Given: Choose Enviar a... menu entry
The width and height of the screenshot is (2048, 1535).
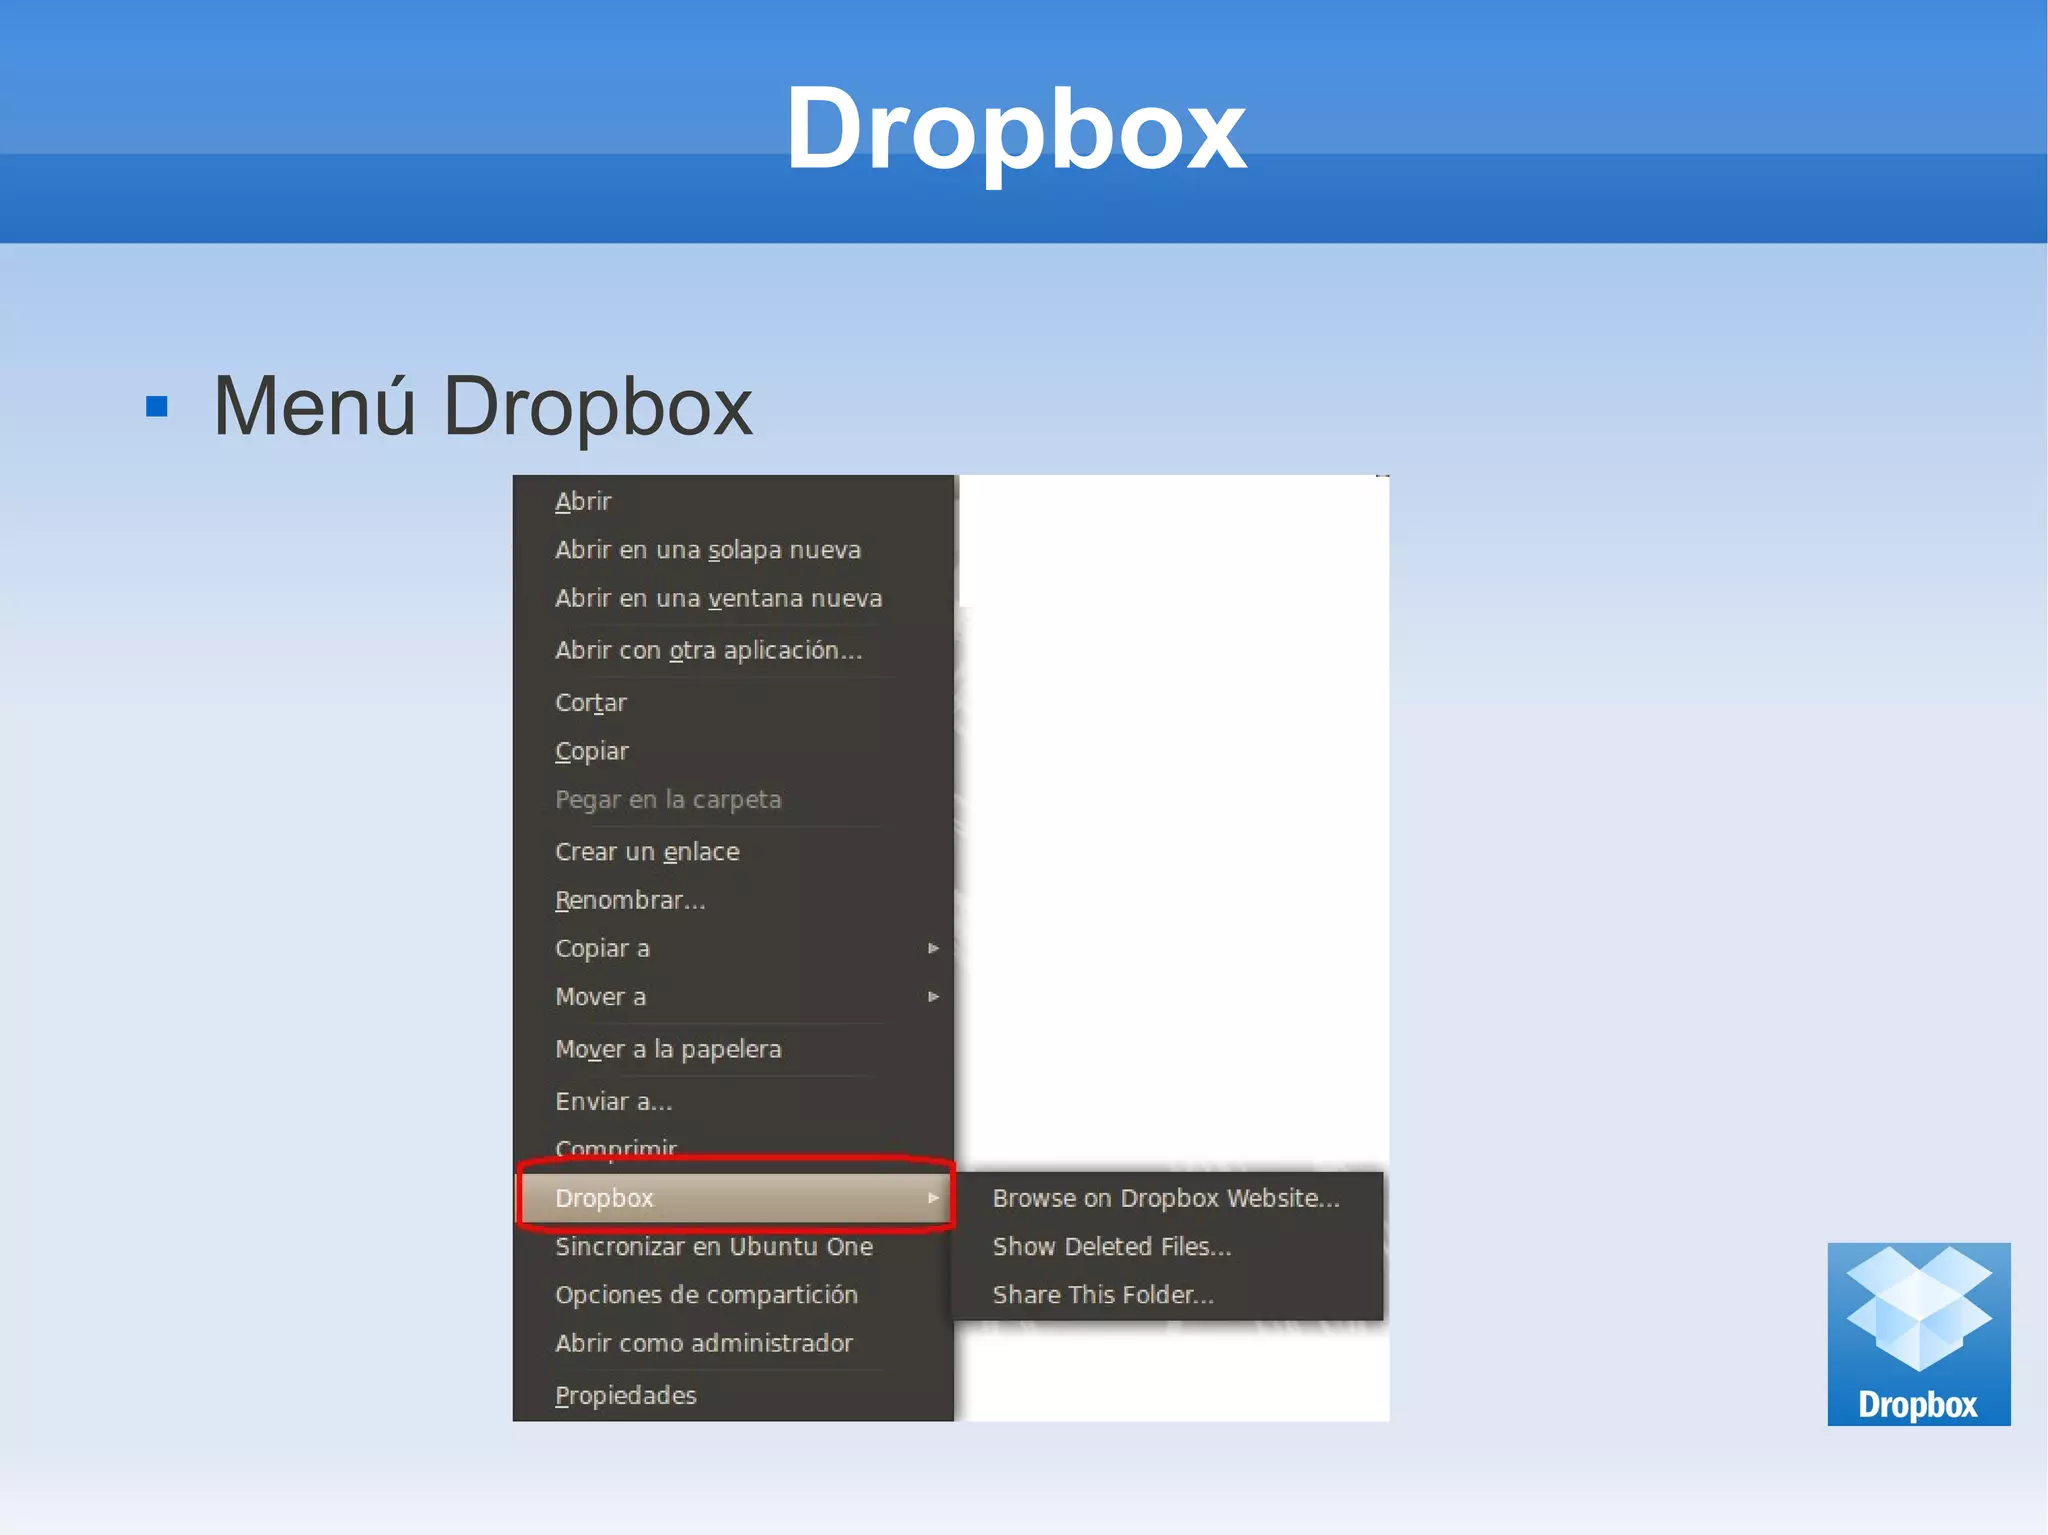Looking at the screenshot, I should click(x=733, y=1101).
